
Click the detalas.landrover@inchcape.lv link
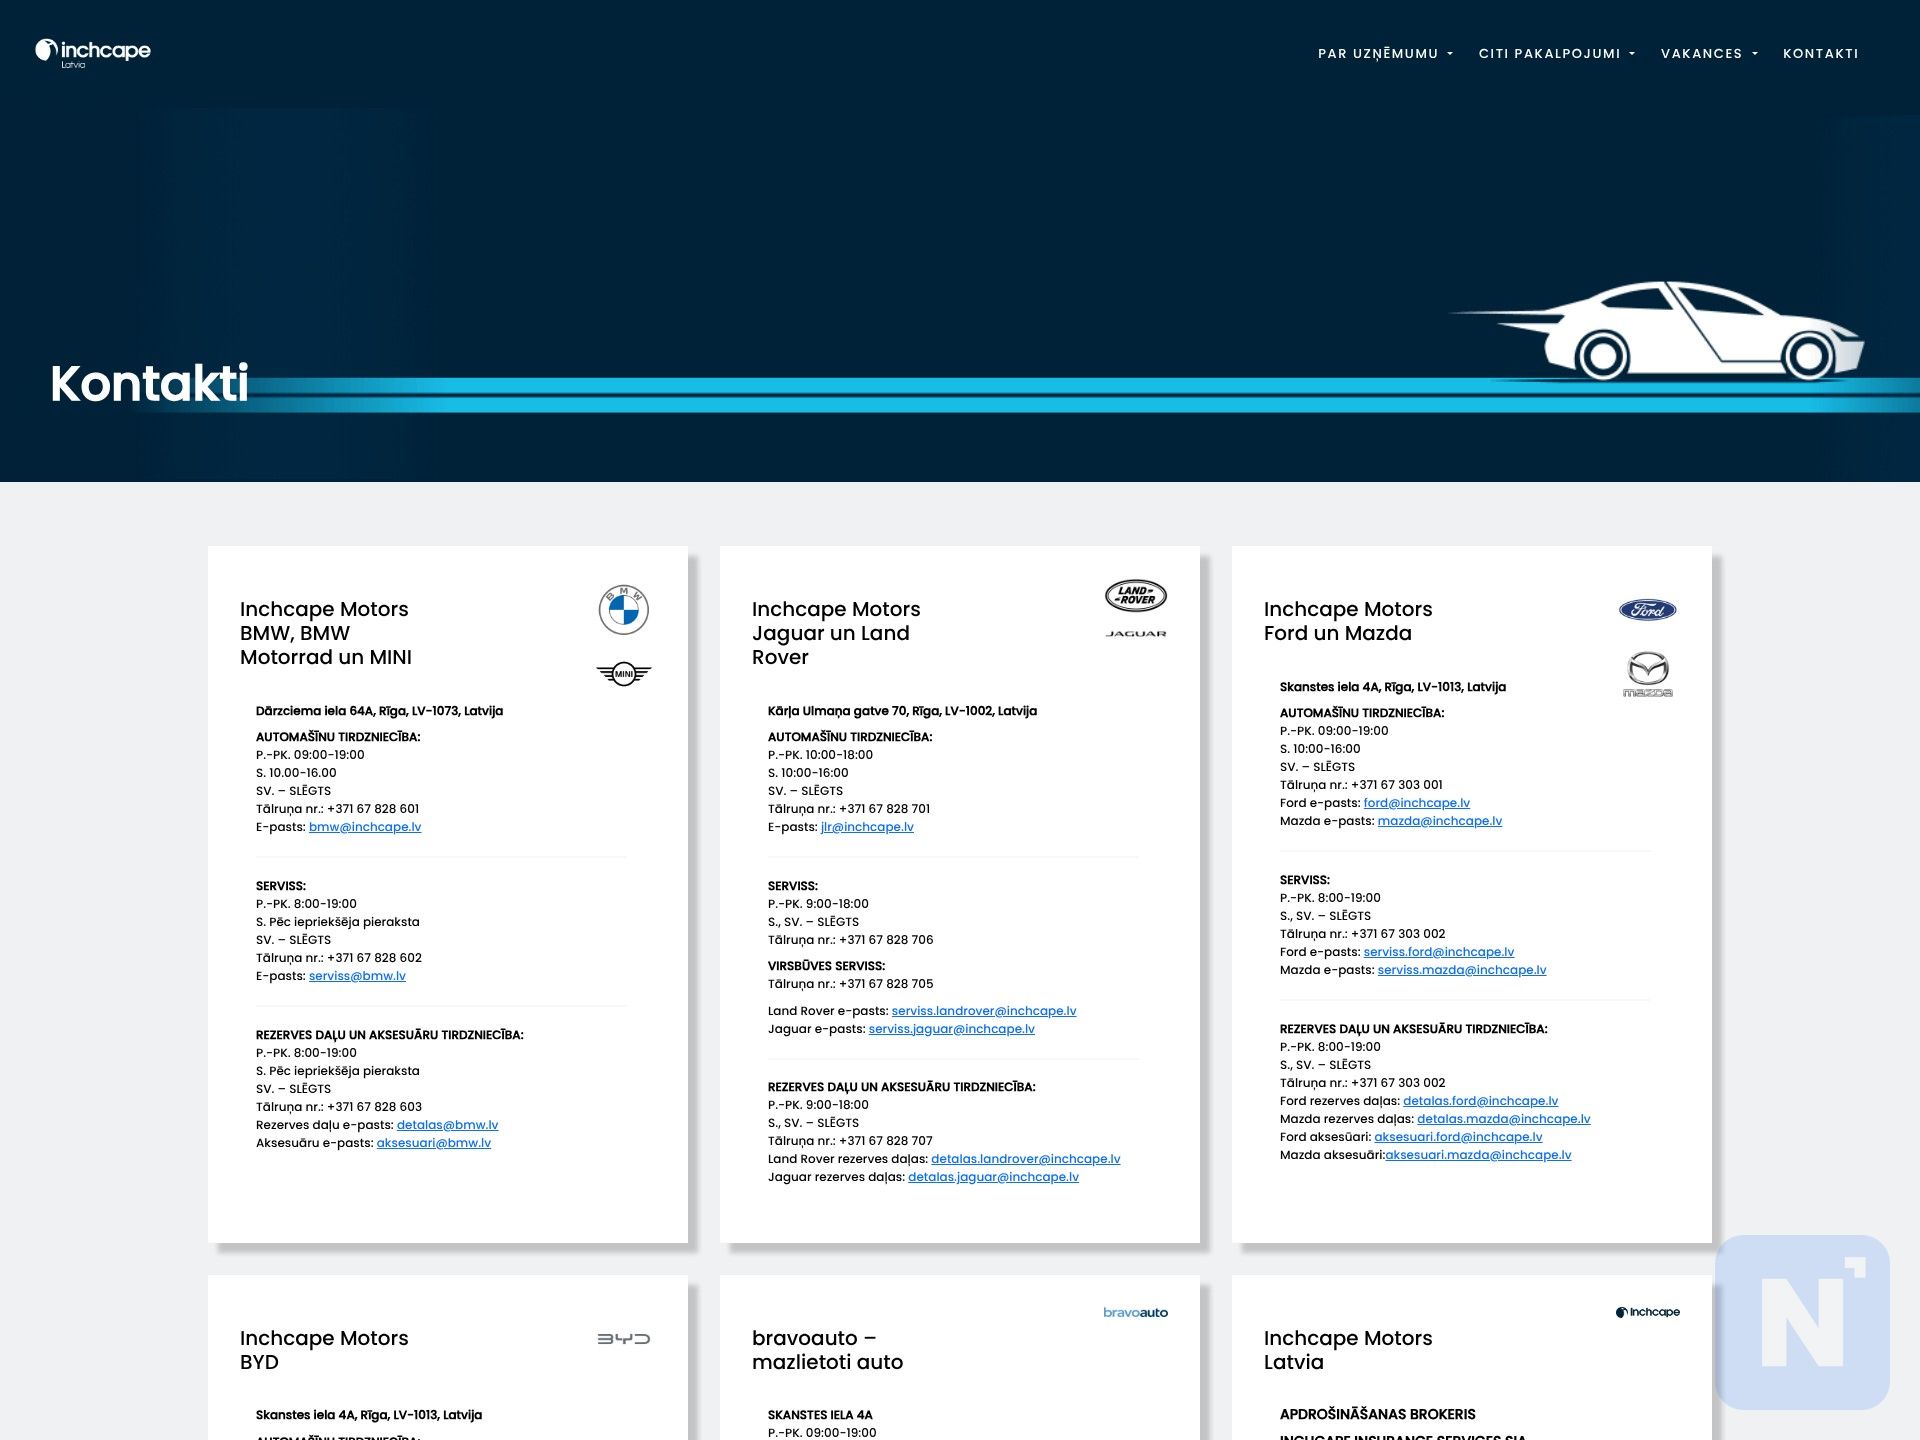(x=1026, y=1159)
